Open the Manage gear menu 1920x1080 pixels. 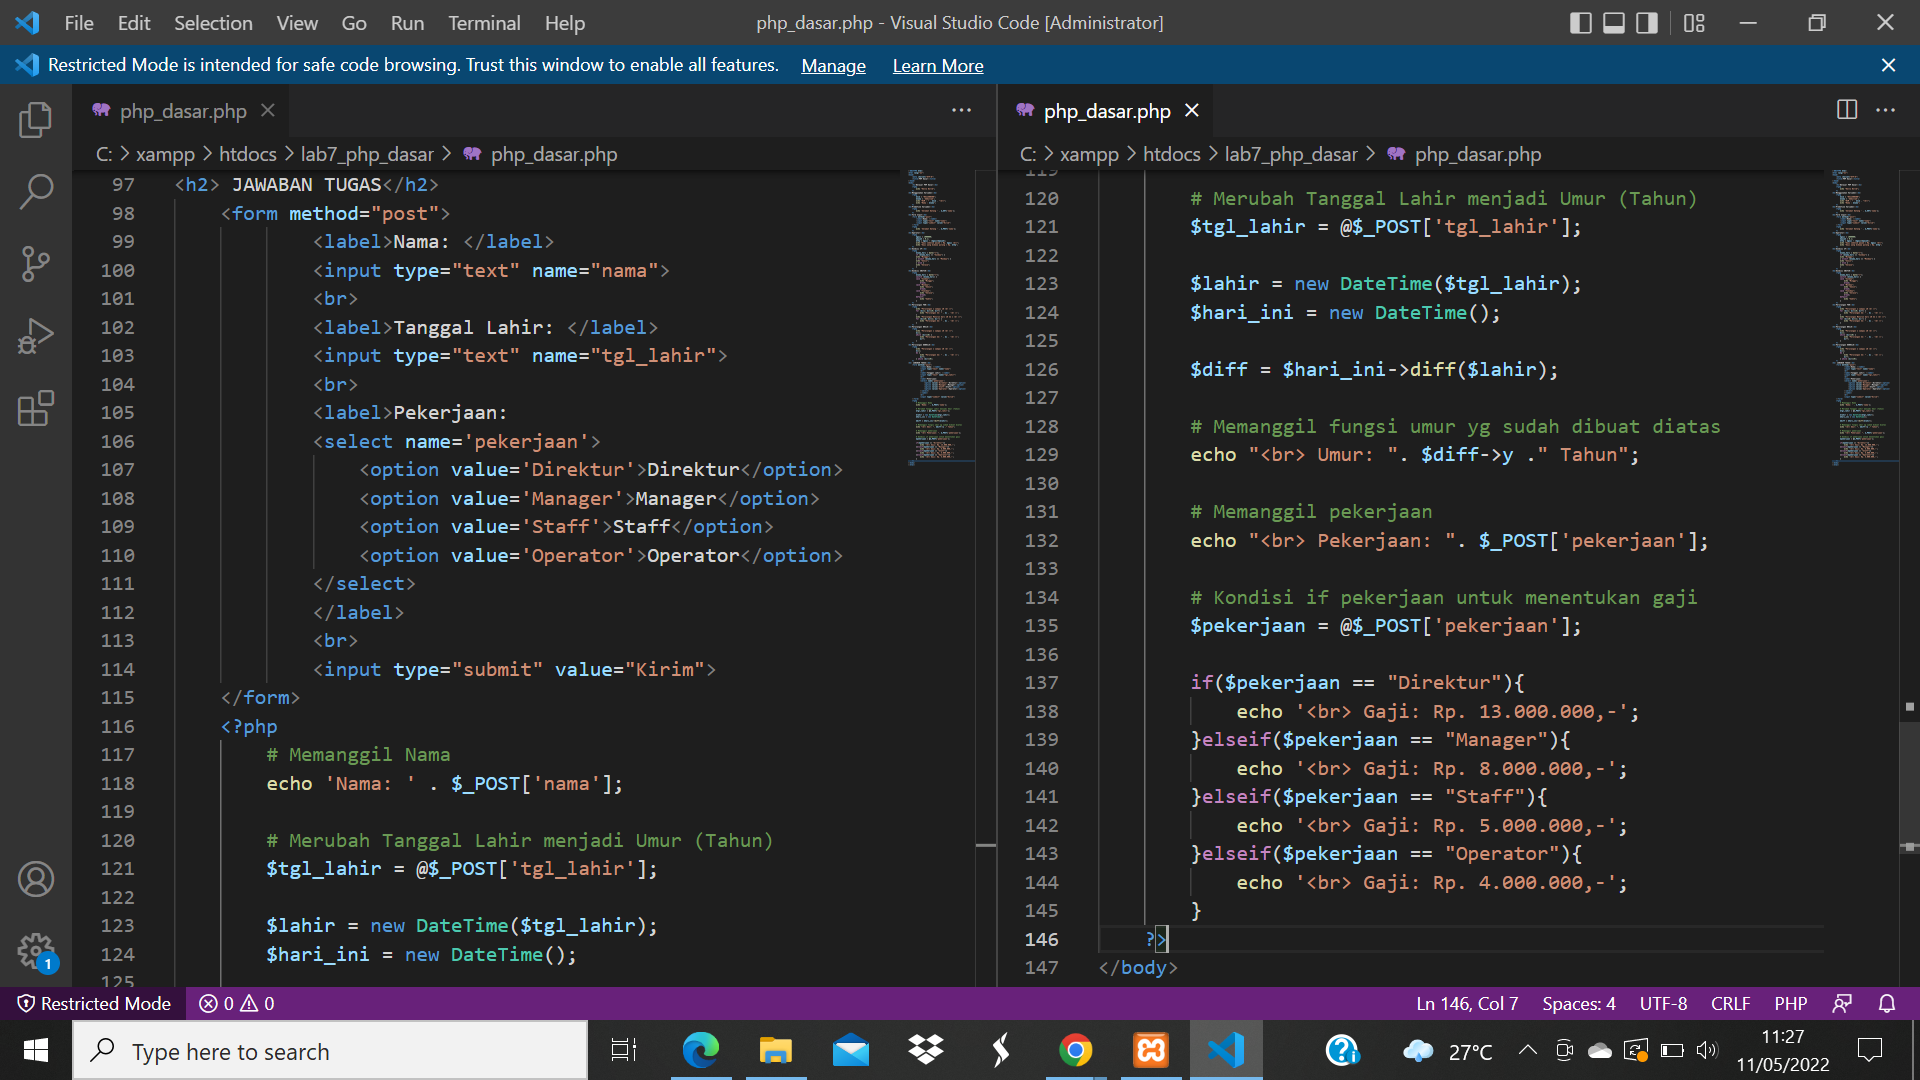pos(36,951)
